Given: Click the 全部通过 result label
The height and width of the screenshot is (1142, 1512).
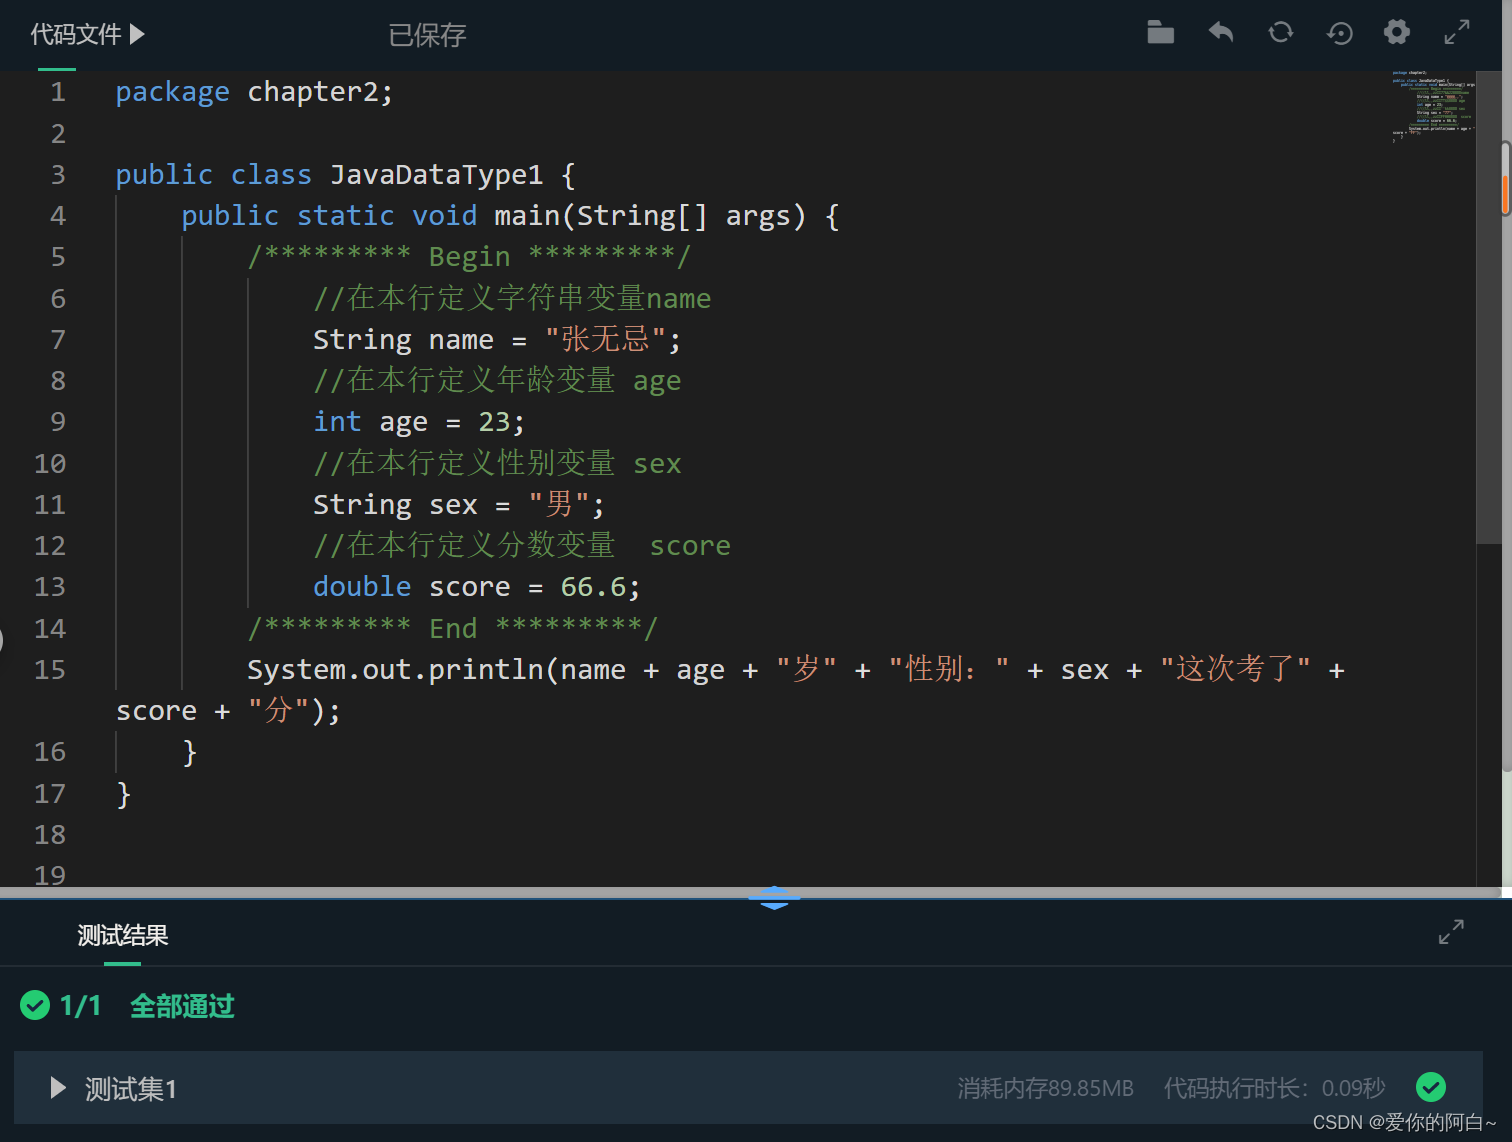Looking at the screenshot, I should [181, 1006].
